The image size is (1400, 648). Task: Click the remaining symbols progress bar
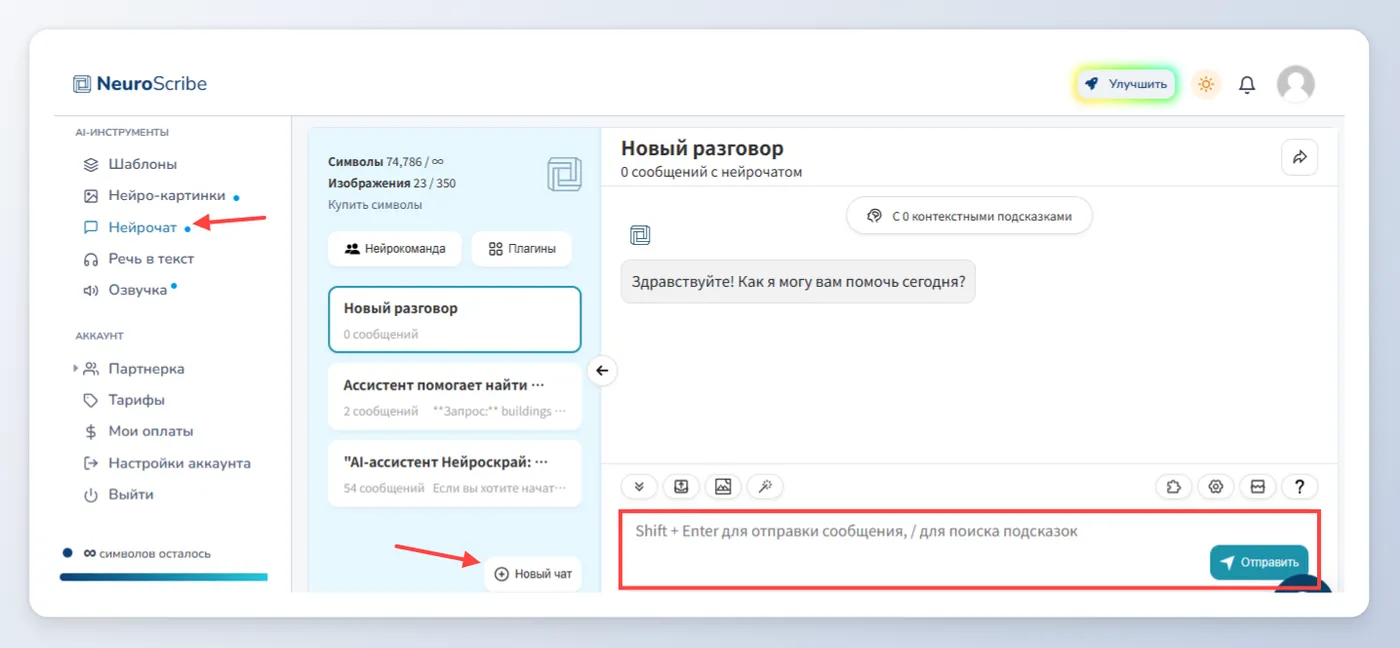[164, 577]
